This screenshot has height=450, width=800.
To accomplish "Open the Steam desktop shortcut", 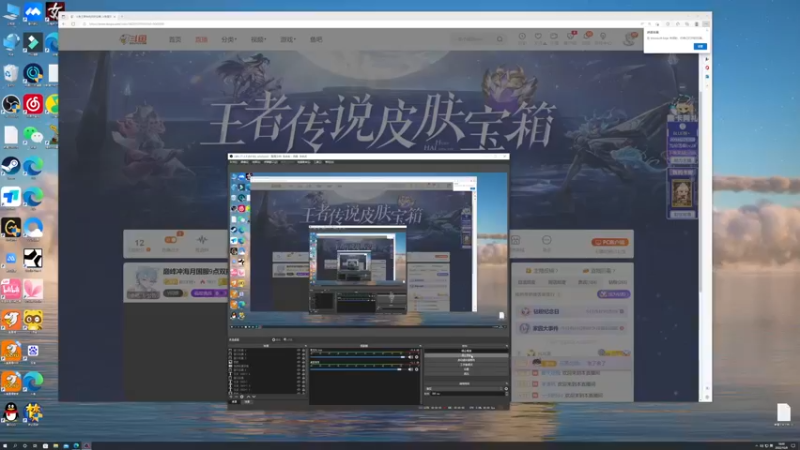I will pyautogui.click(x=11, y=166).
